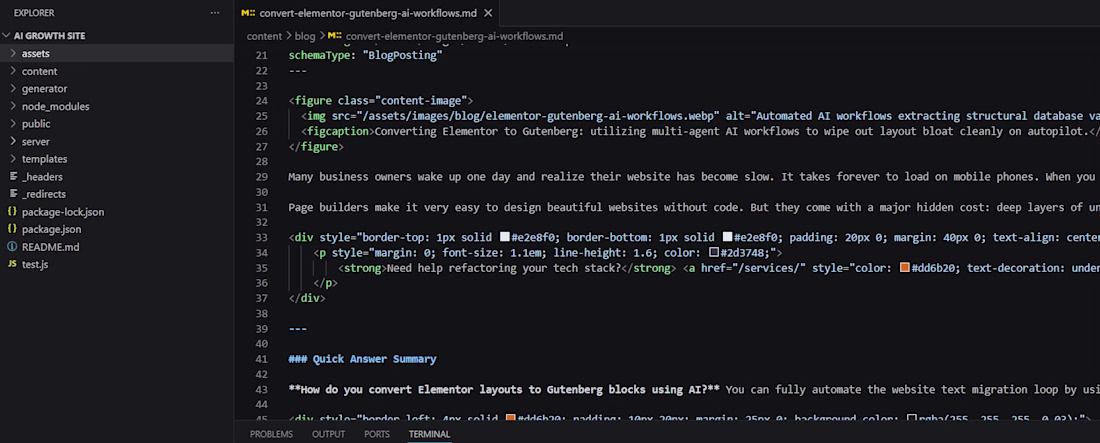Click line number 41 in gutter
The height and width of the screenshot is (443, 1100).
[261, 359]
